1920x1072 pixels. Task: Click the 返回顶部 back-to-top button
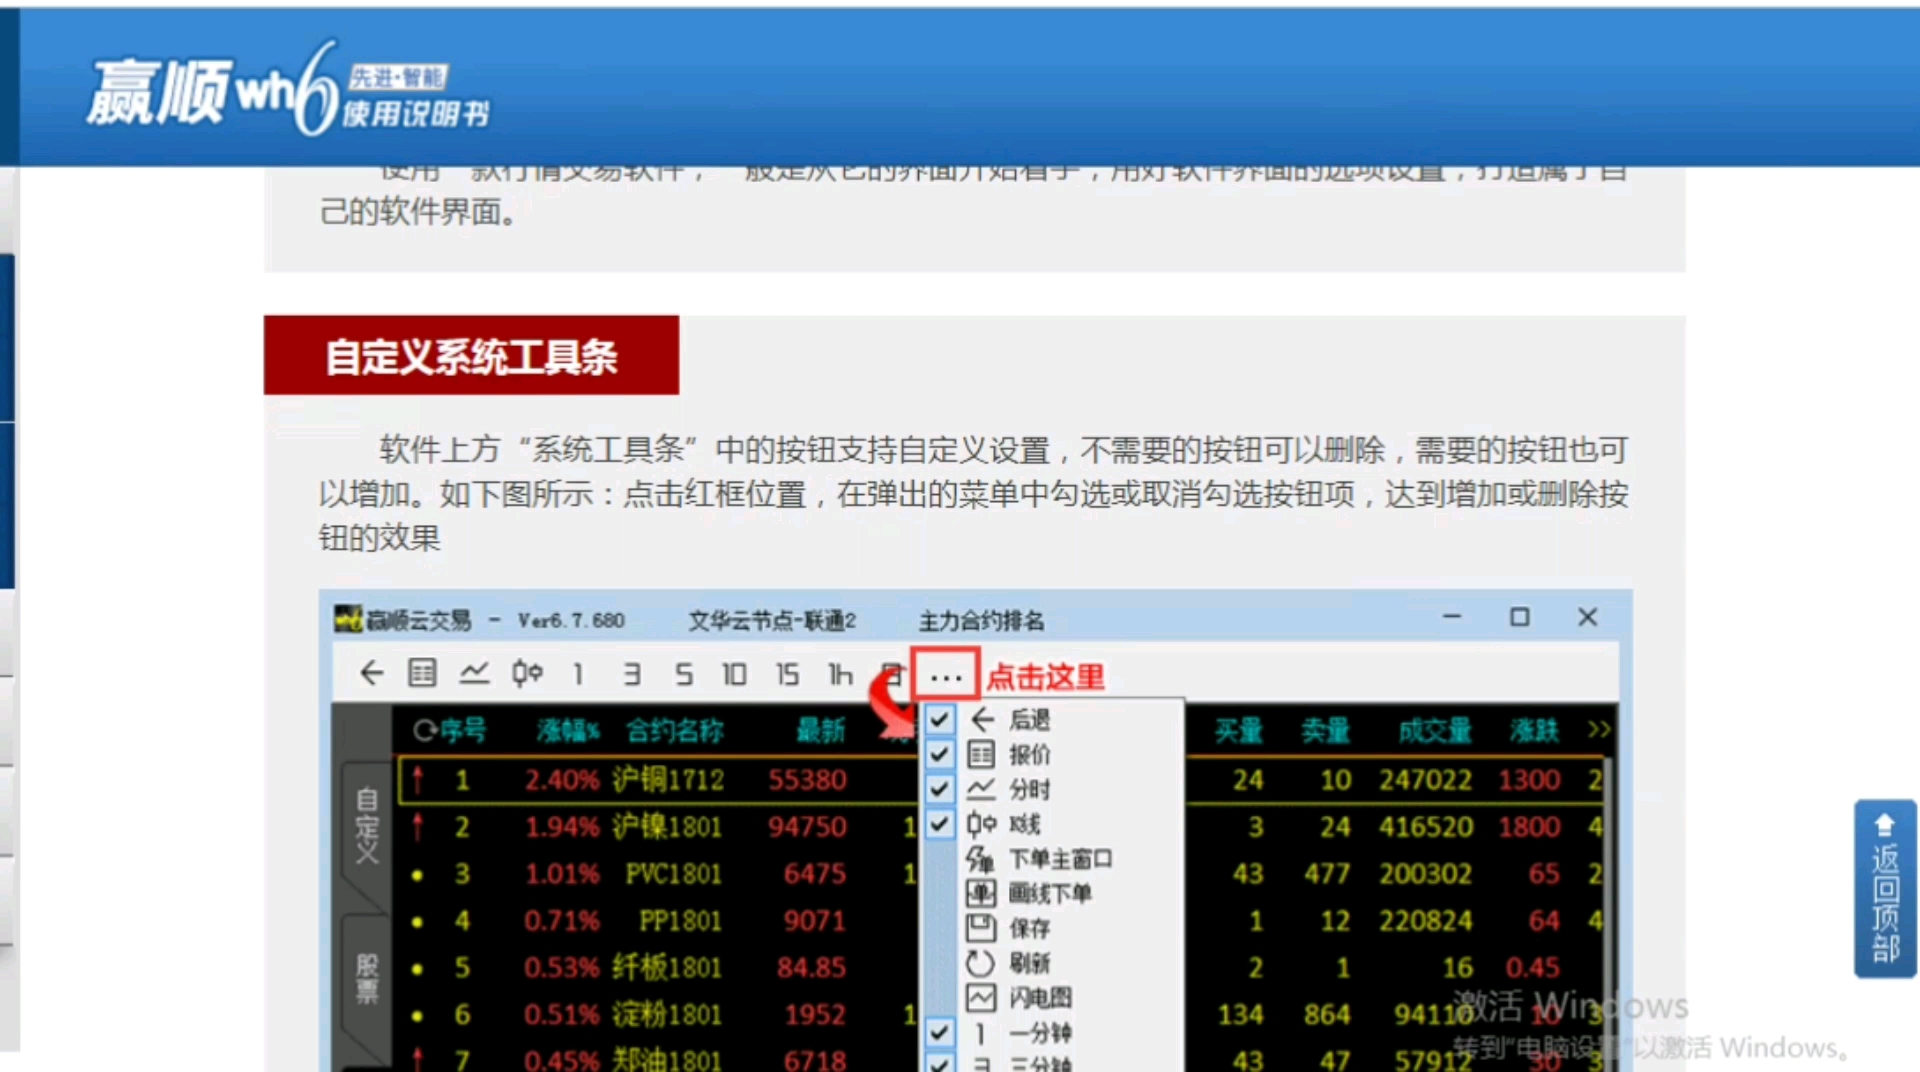coord(1885,888)
